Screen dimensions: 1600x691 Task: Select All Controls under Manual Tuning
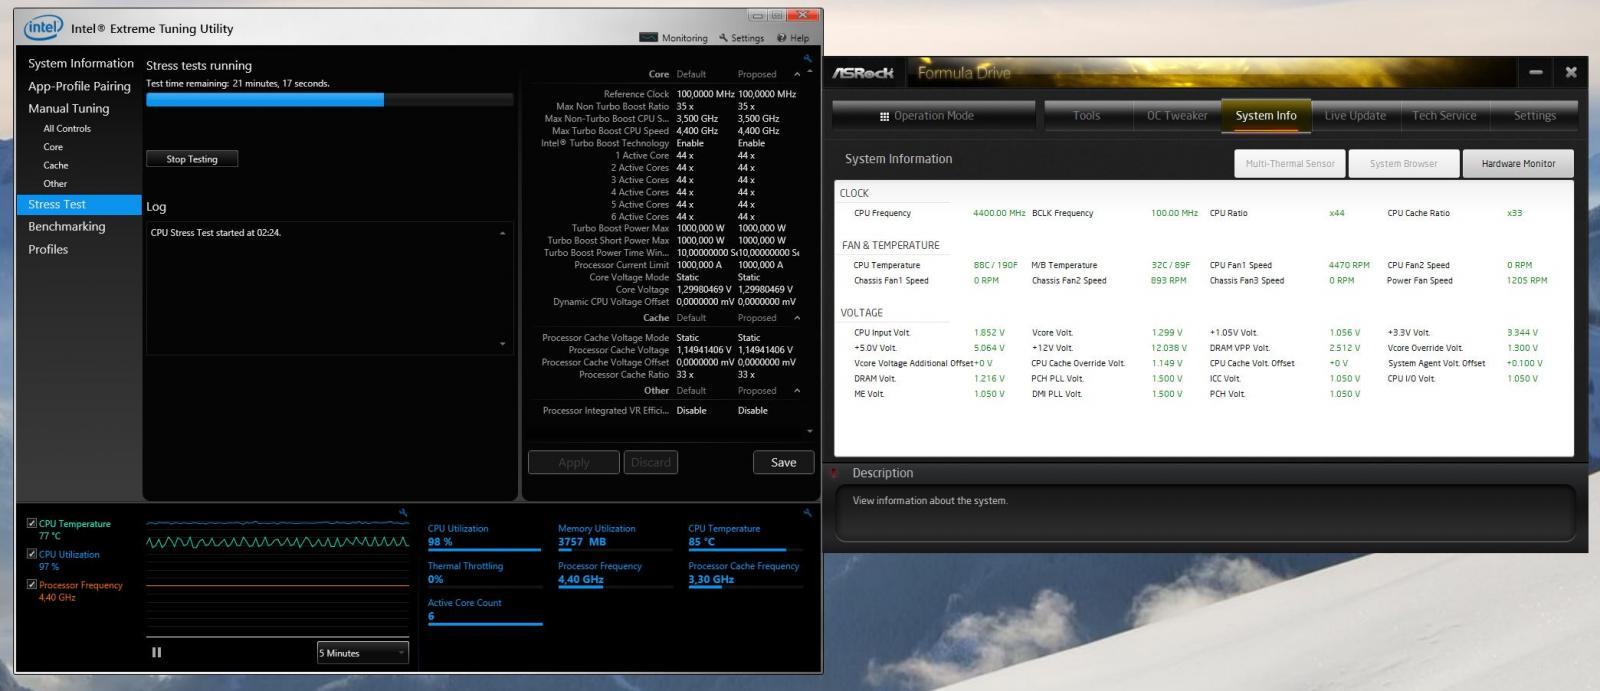[x=67, y=129]
